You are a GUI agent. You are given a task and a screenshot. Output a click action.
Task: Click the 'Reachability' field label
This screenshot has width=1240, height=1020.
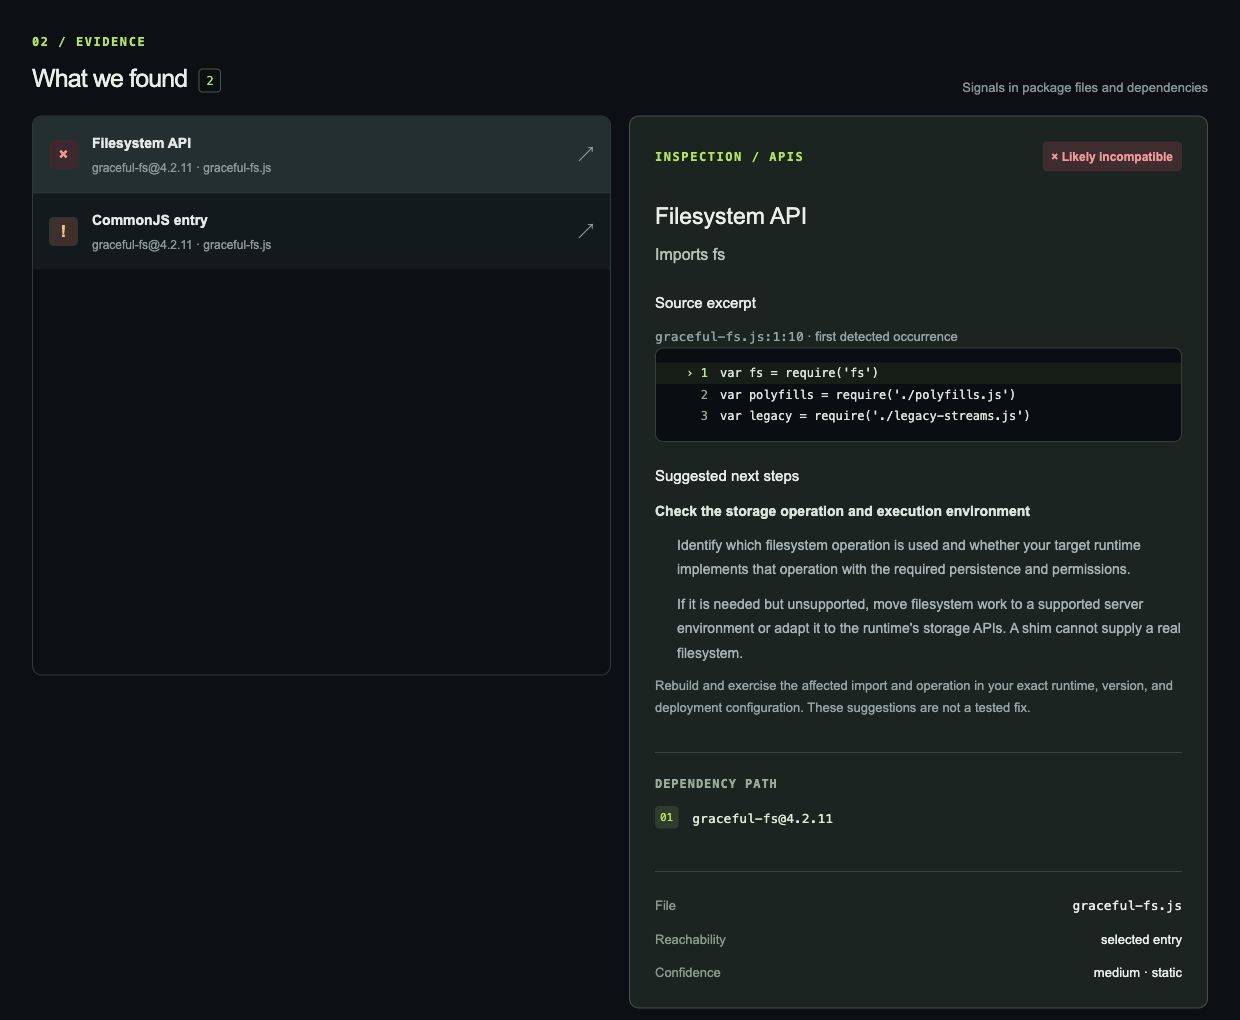[x=690, y=940]
